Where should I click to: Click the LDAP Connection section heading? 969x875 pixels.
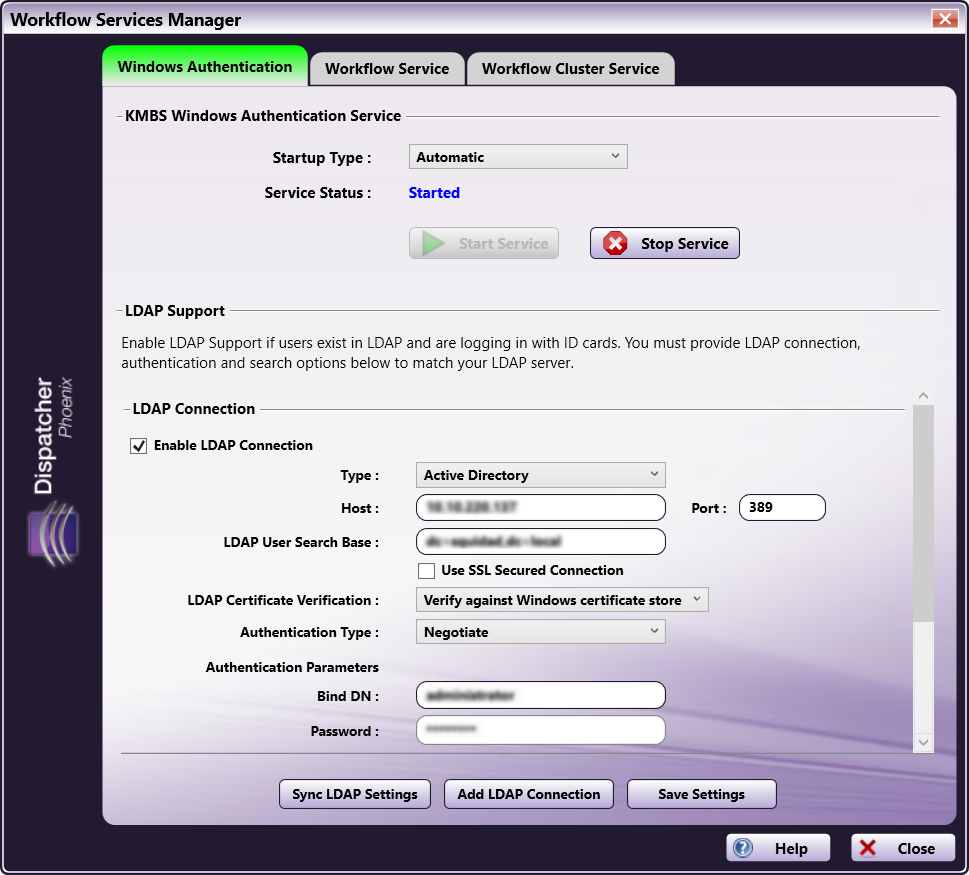pyautogui.click(x=193, y=408)
